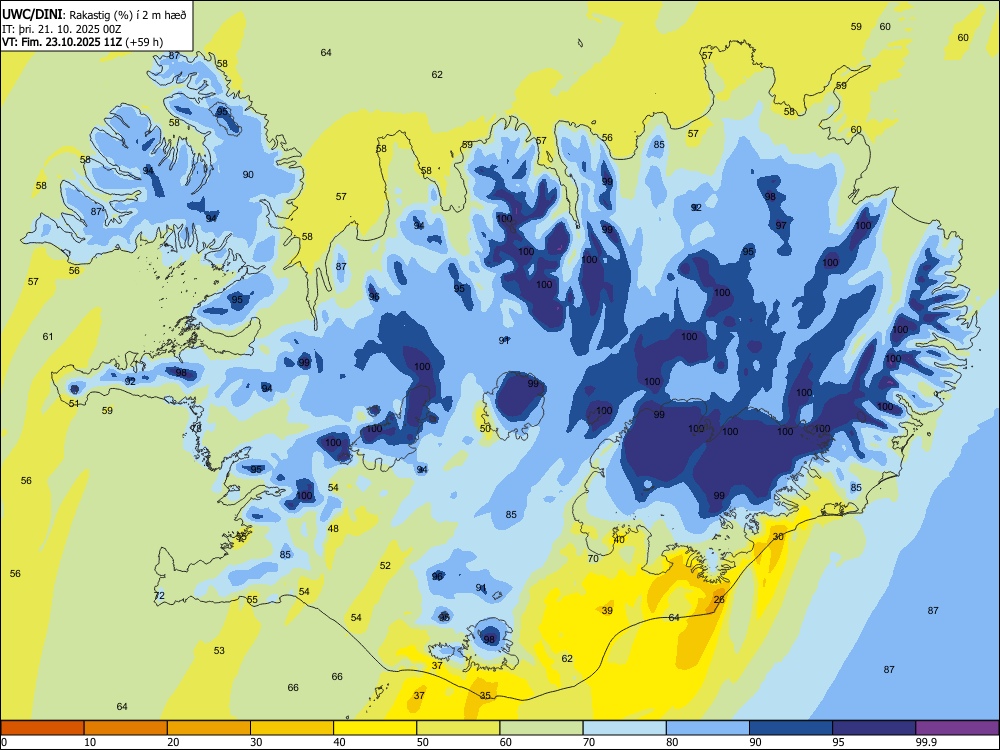Click the '28' humidity value on the map

(x=719, y=599)
